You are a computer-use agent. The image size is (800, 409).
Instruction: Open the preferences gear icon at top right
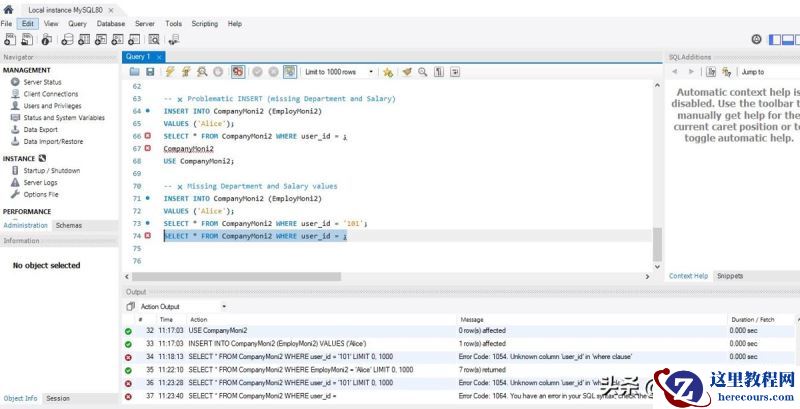756,39
